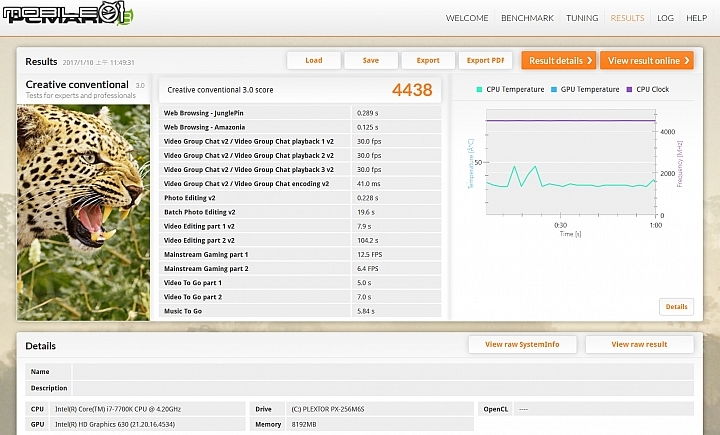The height and width of the screenshot is (435, 720).
Task: Click View result online
Action: tap(647, 61)
